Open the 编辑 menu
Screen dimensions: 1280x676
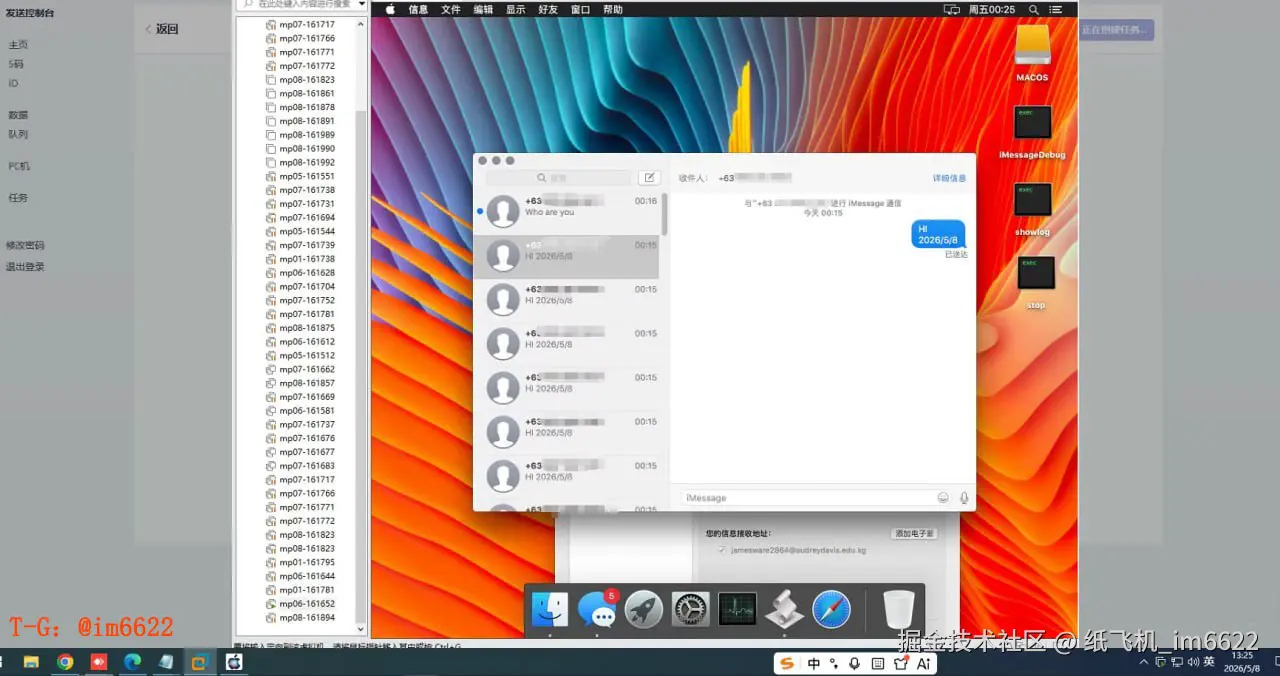coord(483,9)
